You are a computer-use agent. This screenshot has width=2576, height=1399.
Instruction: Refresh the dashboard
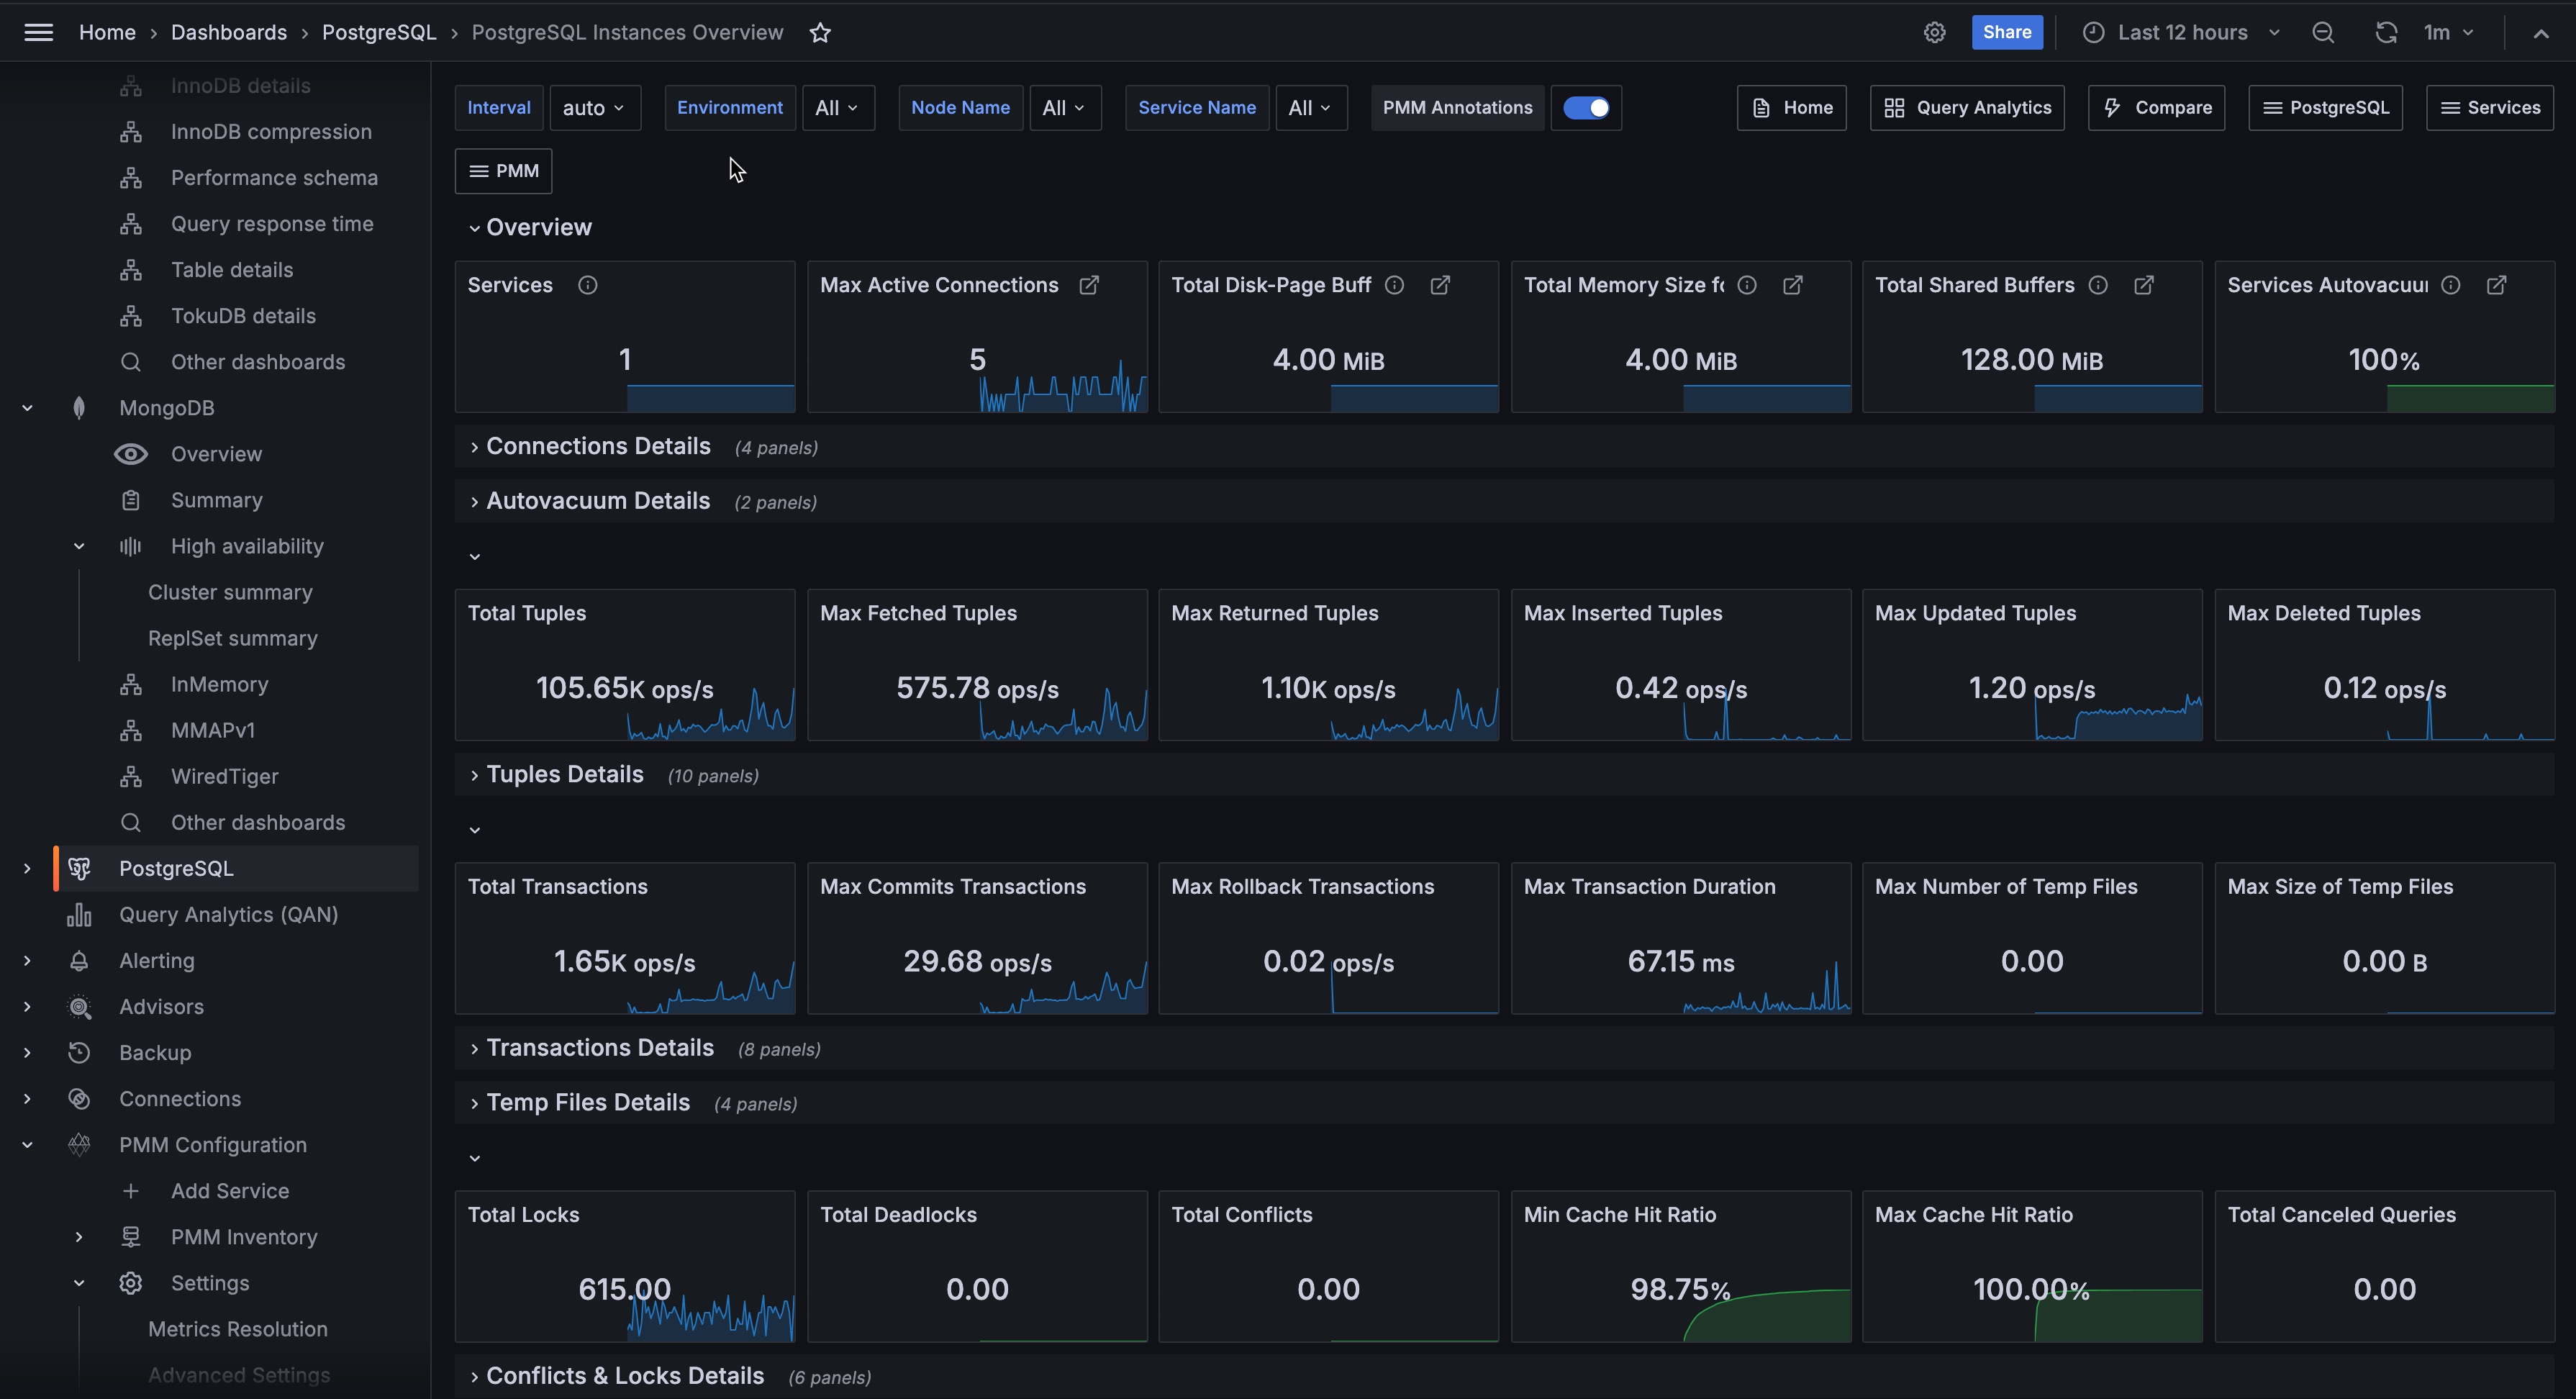[2386, 32]
